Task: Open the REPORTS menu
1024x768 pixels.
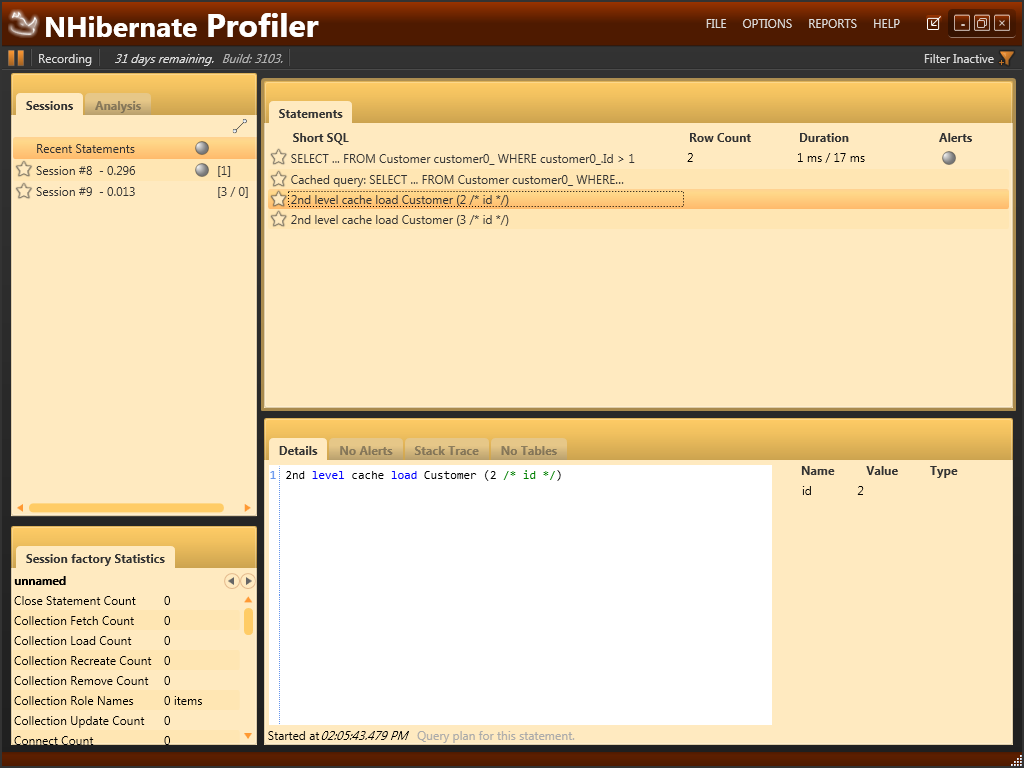Action: click(x=832, y=24)
